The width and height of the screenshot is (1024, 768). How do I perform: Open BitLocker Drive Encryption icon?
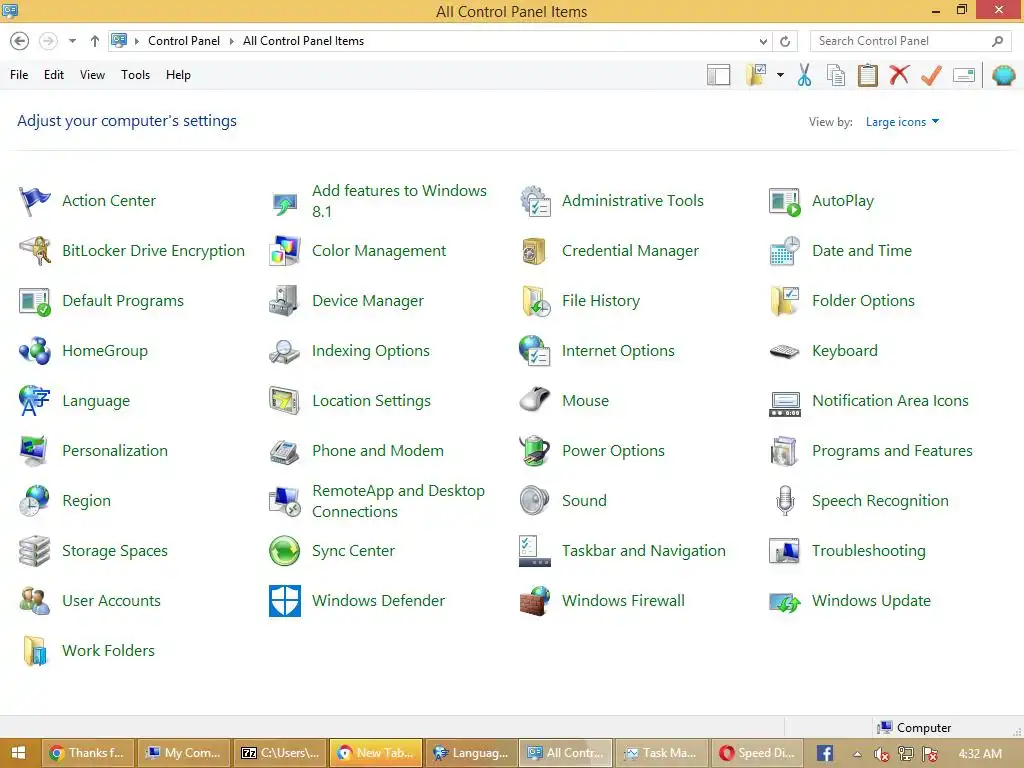coord(35,251)
